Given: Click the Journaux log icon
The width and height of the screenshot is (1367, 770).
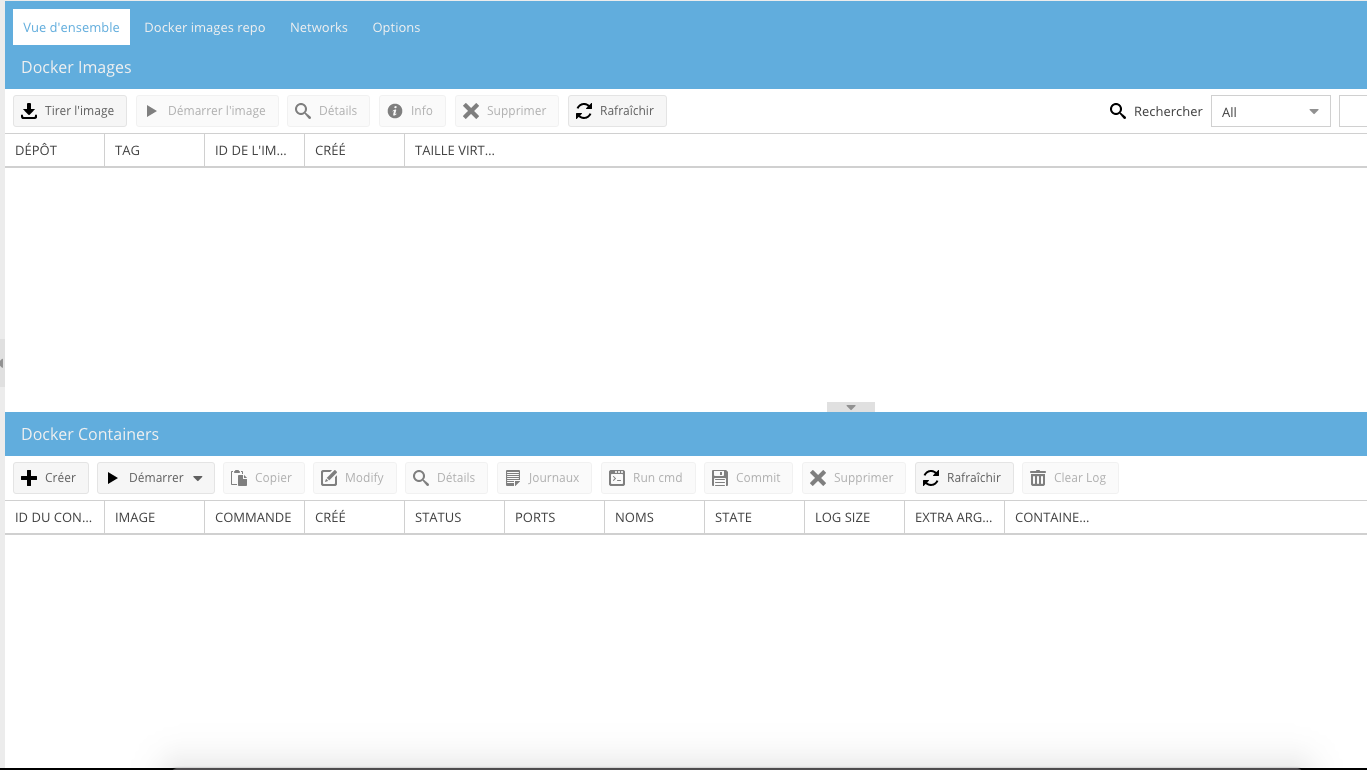Looking at the screenshot, I should pos(513,478).
